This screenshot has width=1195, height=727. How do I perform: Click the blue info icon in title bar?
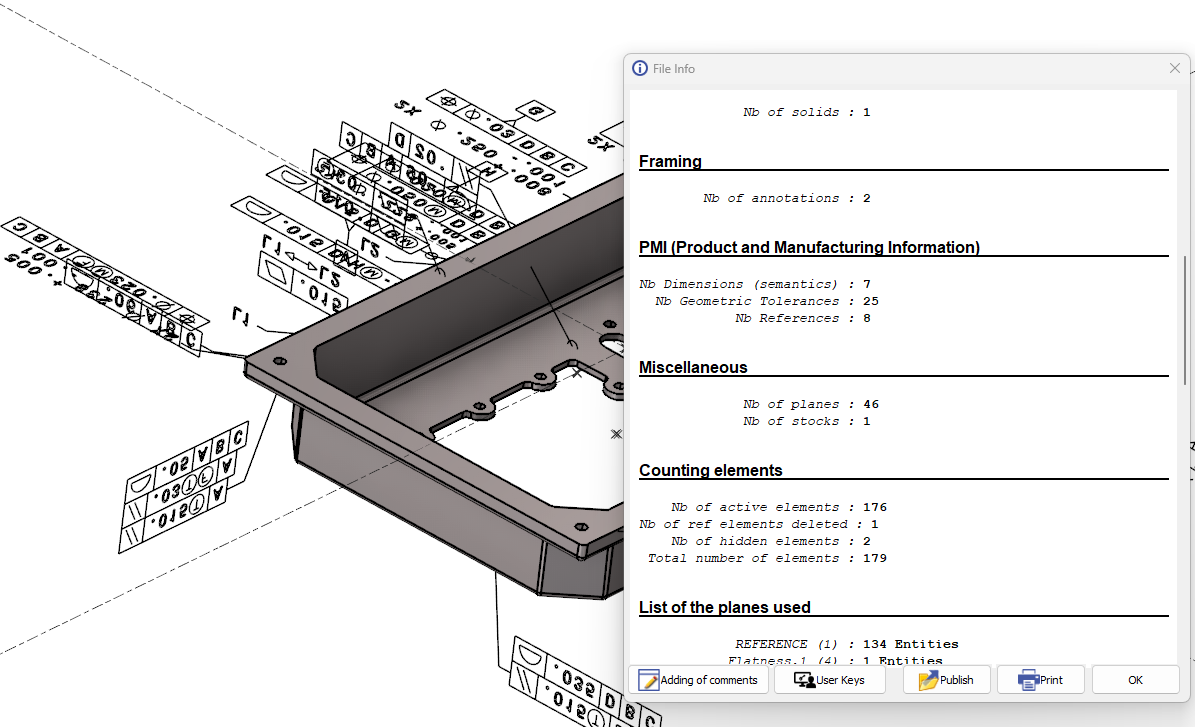pyautogui.click(x=640, y=68)
